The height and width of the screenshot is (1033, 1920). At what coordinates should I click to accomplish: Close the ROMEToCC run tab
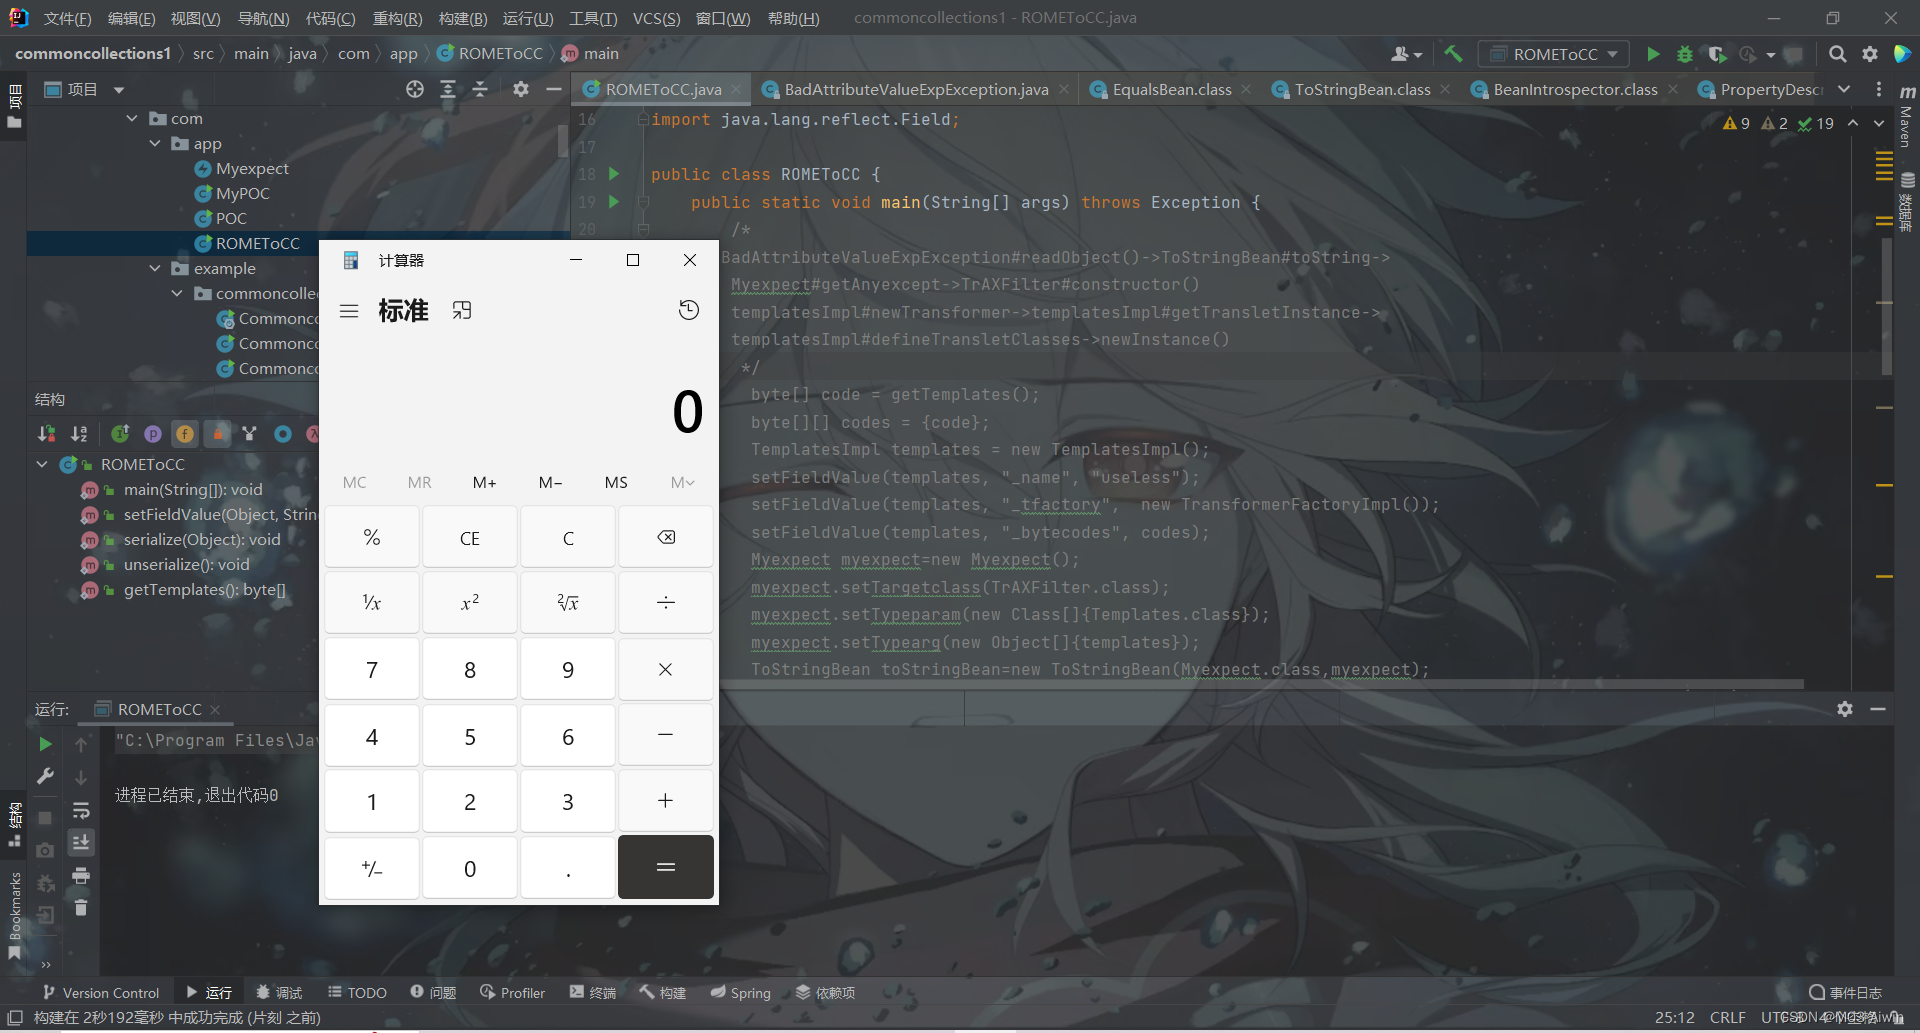(215, 710)
